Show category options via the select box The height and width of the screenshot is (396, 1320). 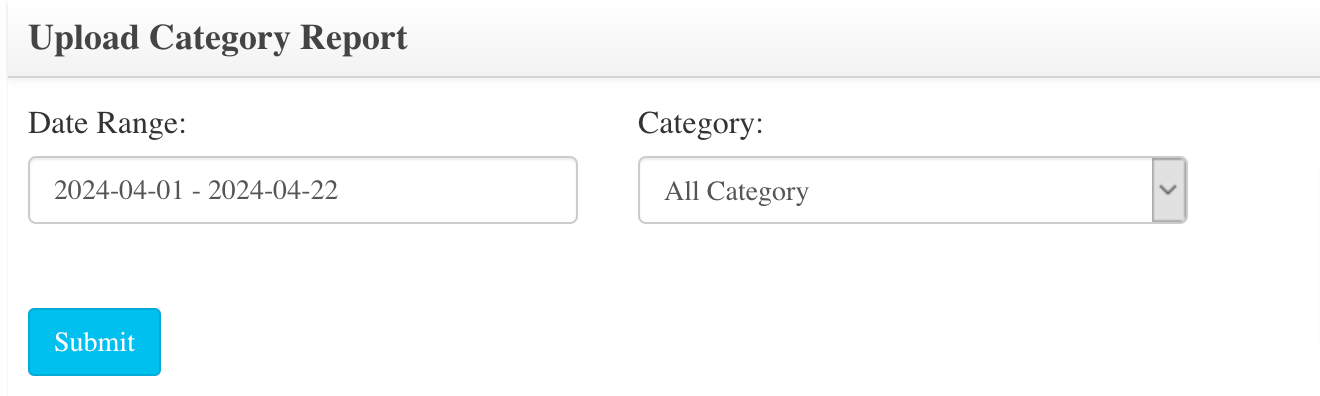pyautogui.click(x=912, y=190)
